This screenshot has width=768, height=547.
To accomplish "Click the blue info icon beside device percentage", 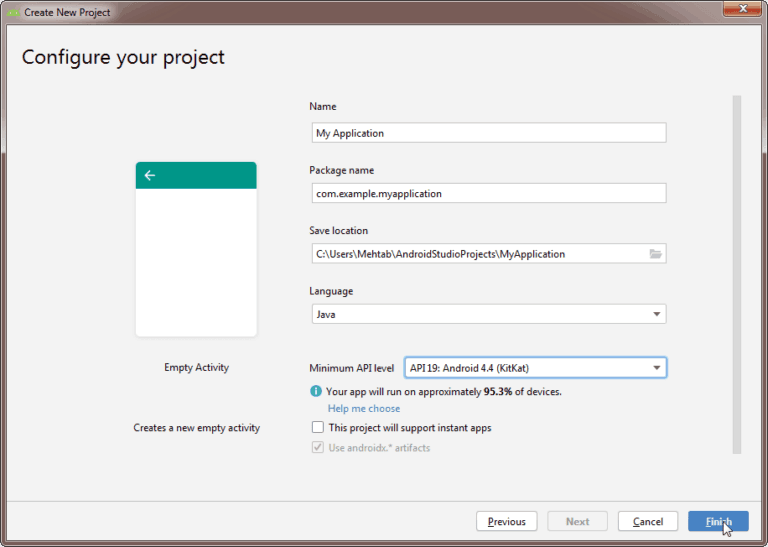I will (x=316, y=391).
